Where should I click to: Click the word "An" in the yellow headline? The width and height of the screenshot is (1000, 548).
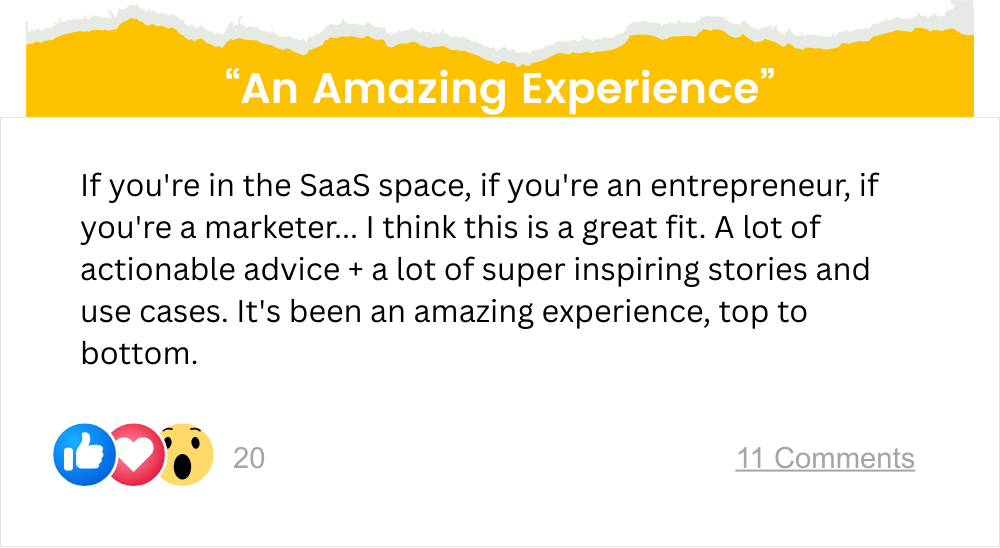tap(269, 88)
